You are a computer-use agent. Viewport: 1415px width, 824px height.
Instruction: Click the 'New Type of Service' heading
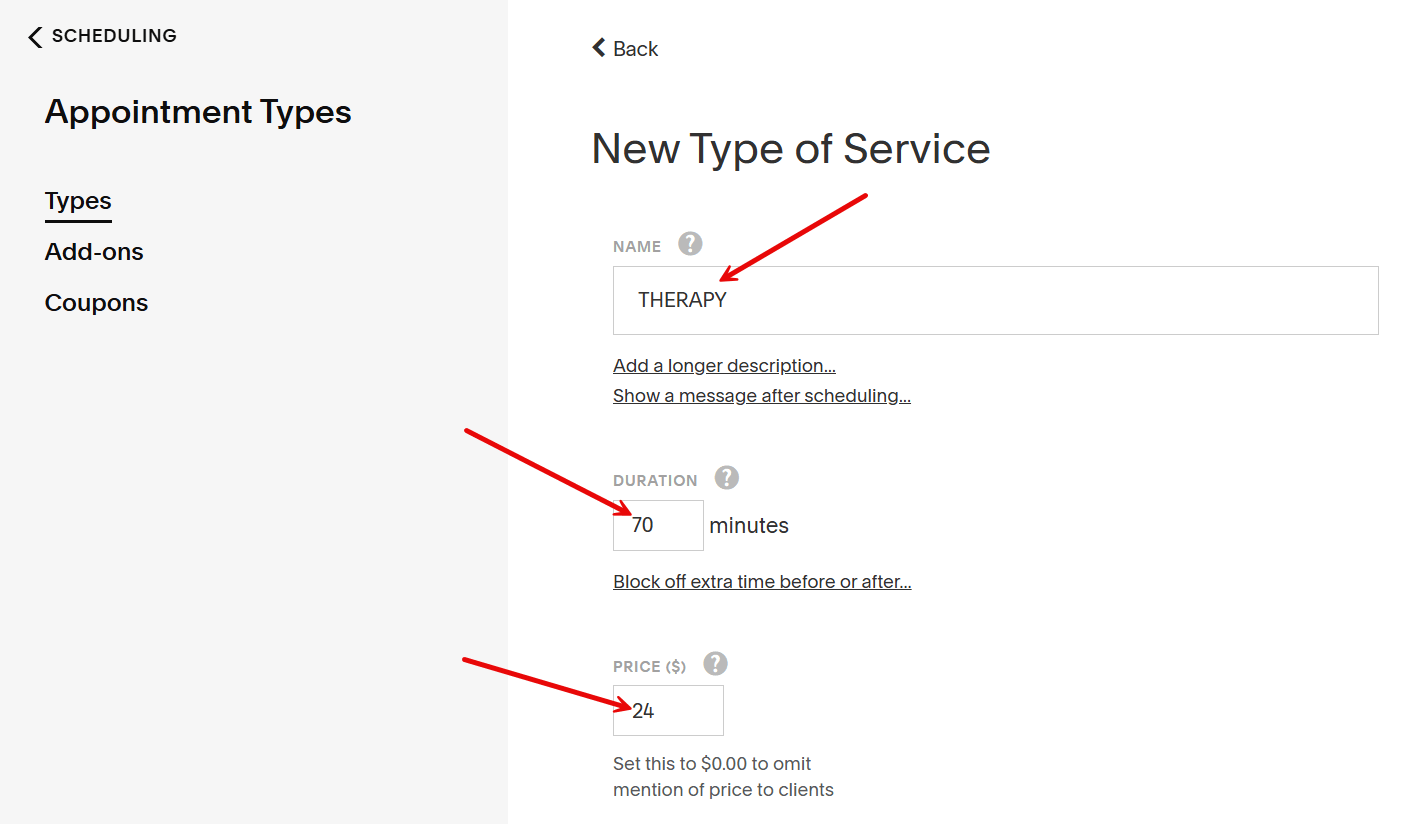790,149
